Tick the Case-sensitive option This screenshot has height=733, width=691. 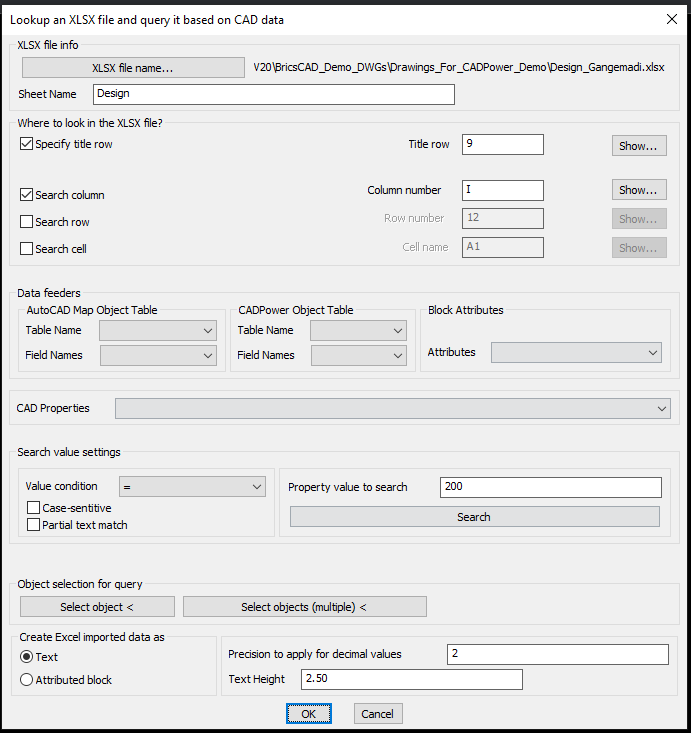click(x=34, y=508)
